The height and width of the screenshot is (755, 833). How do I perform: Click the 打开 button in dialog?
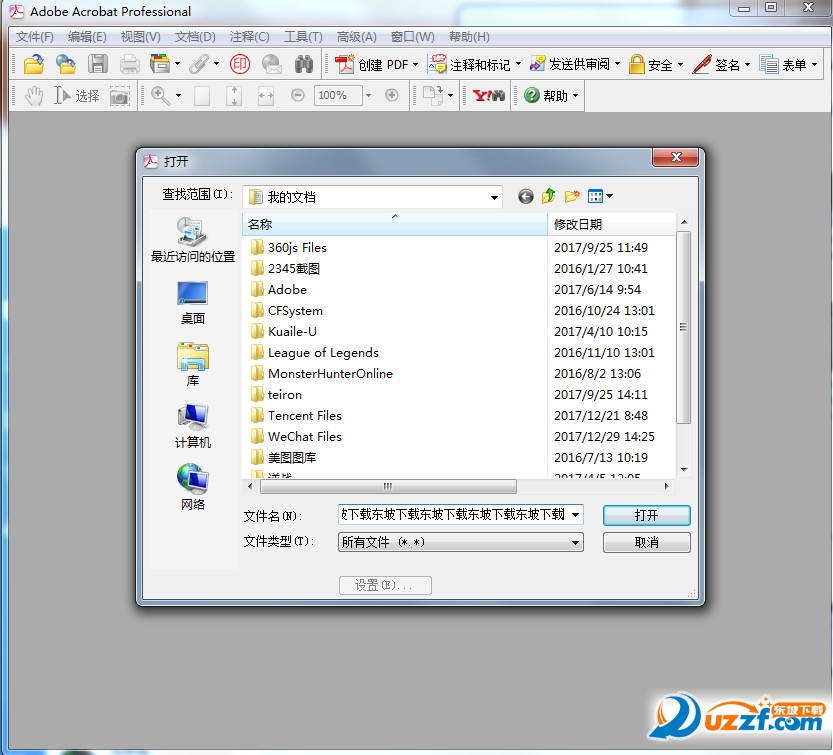(647, 515)
